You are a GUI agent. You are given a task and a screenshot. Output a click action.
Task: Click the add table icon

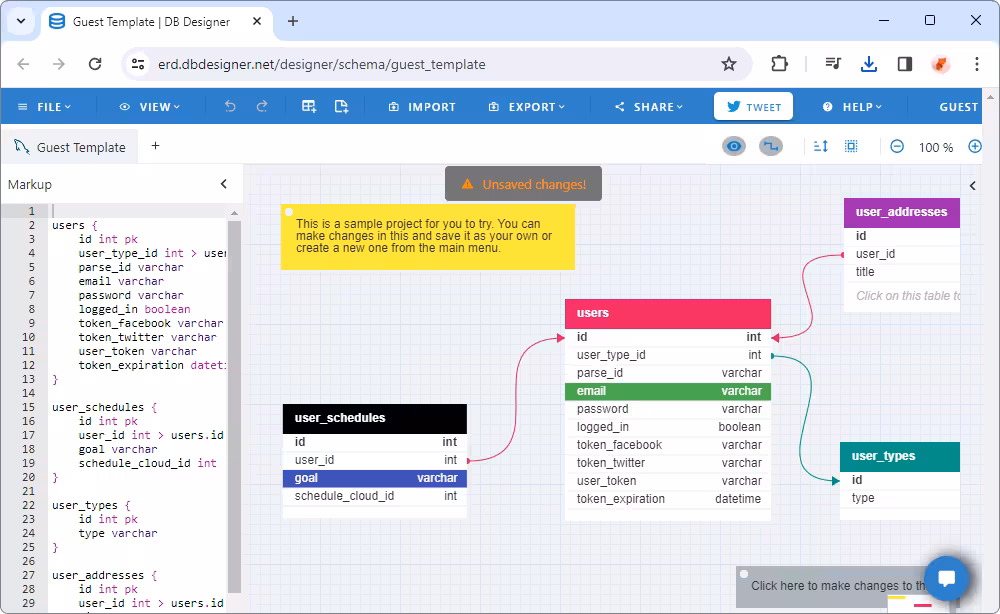309,106
